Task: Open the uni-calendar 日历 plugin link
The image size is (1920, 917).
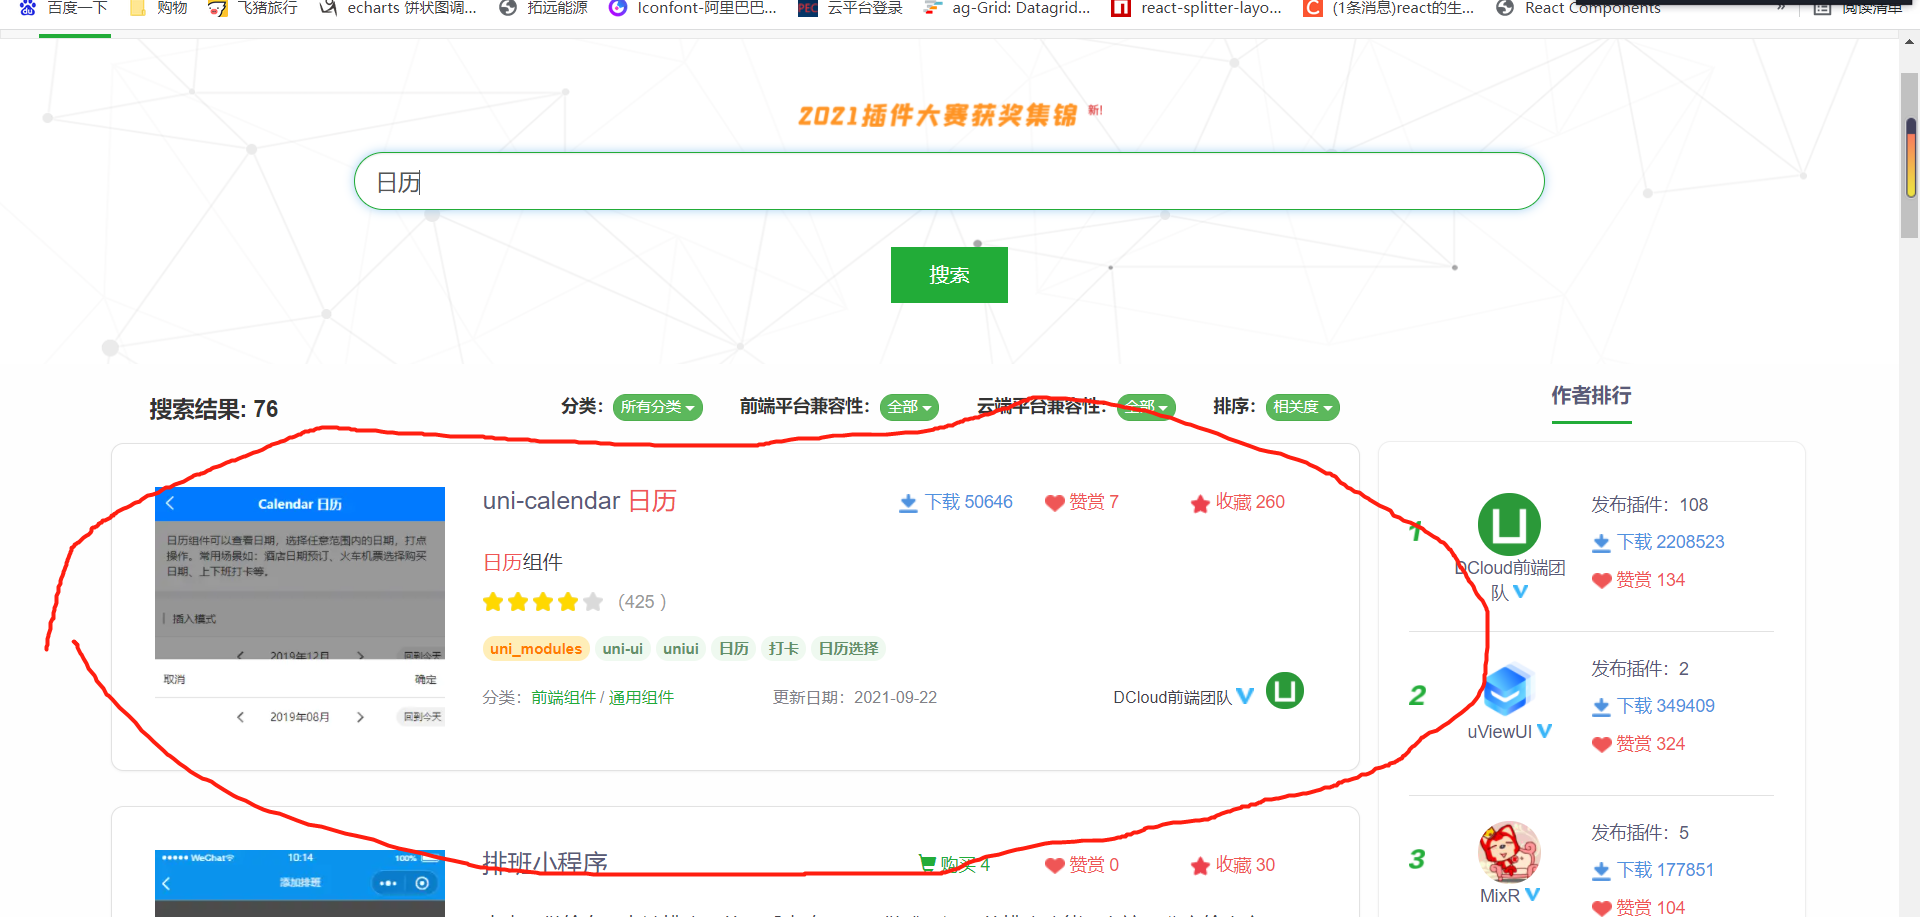Action: click(578, 501)
